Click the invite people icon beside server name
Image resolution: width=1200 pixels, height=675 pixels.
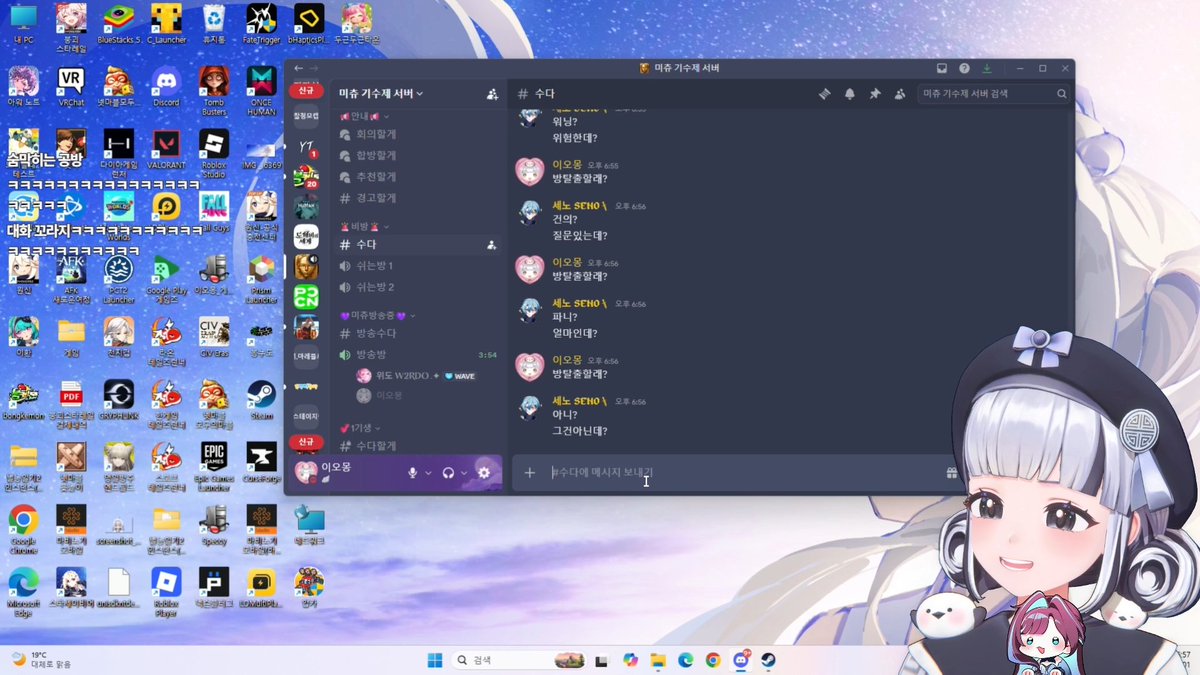[492, 93]
